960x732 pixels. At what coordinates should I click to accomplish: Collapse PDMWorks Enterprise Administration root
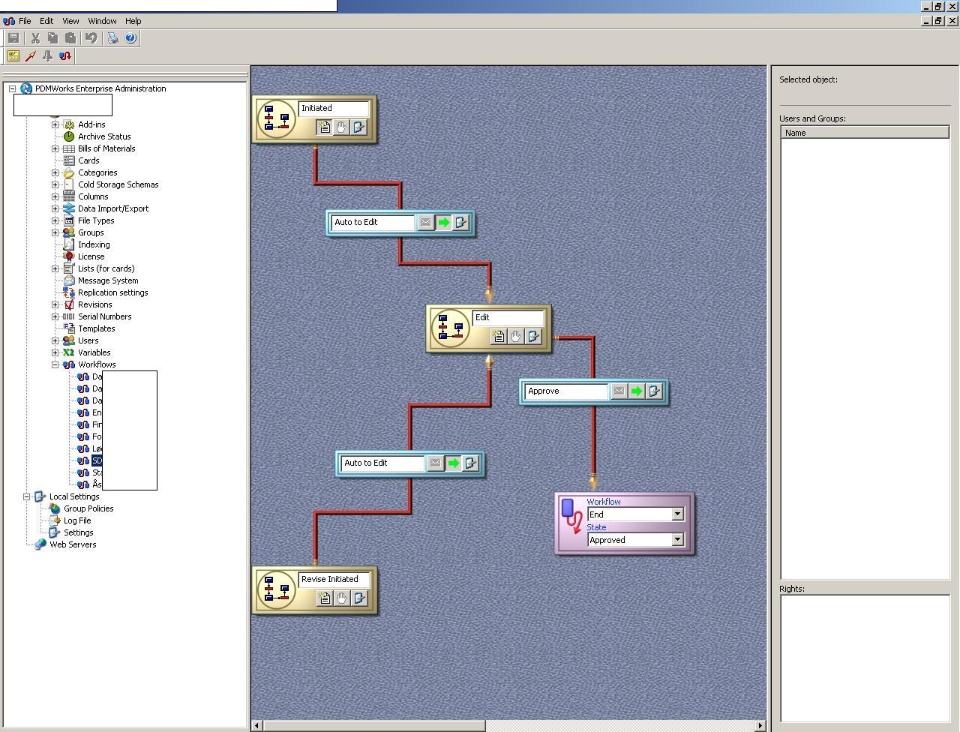(12, 89)
